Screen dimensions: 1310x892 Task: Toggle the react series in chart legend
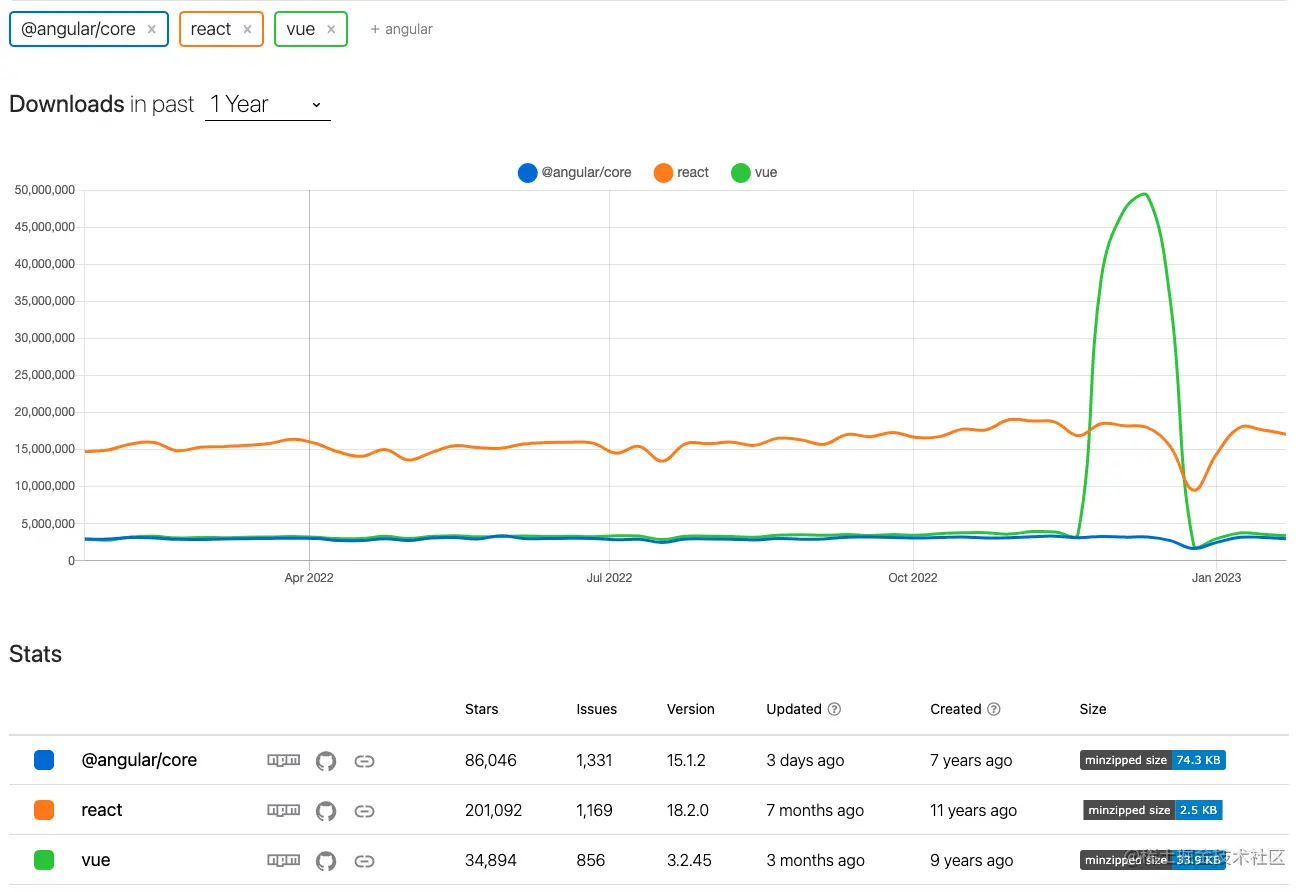[x=681, y=172]
